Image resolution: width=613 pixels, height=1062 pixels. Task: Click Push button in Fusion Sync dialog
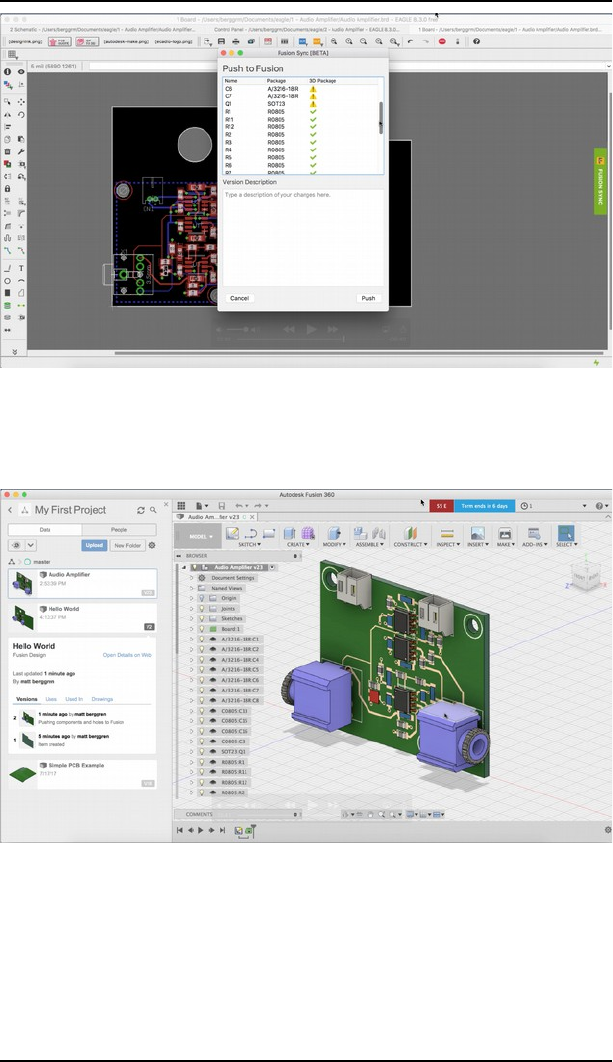point(368,298)
